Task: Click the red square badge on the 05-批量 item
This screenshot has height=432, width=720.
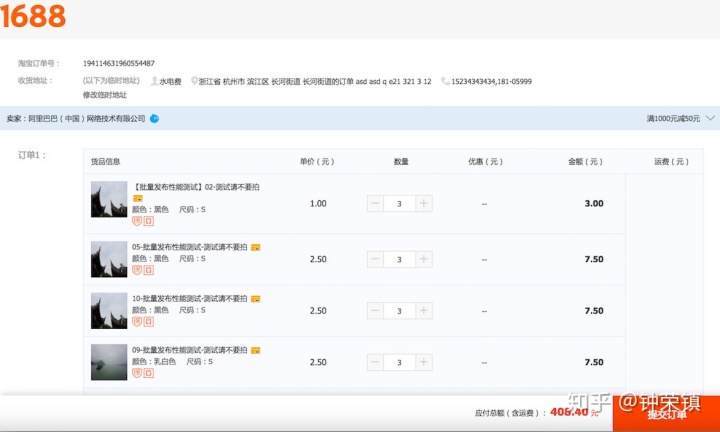Action: click(148, 270)
